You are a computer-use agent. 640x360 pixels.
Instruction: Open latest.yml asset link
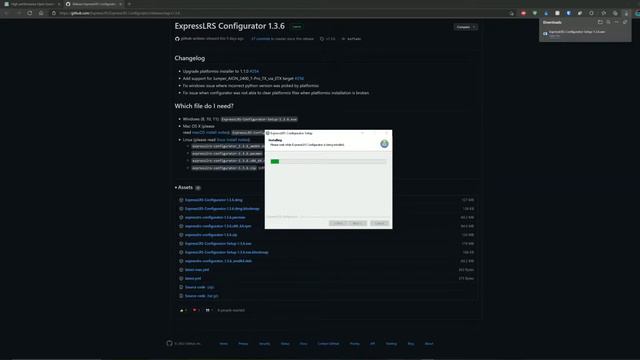193,278
